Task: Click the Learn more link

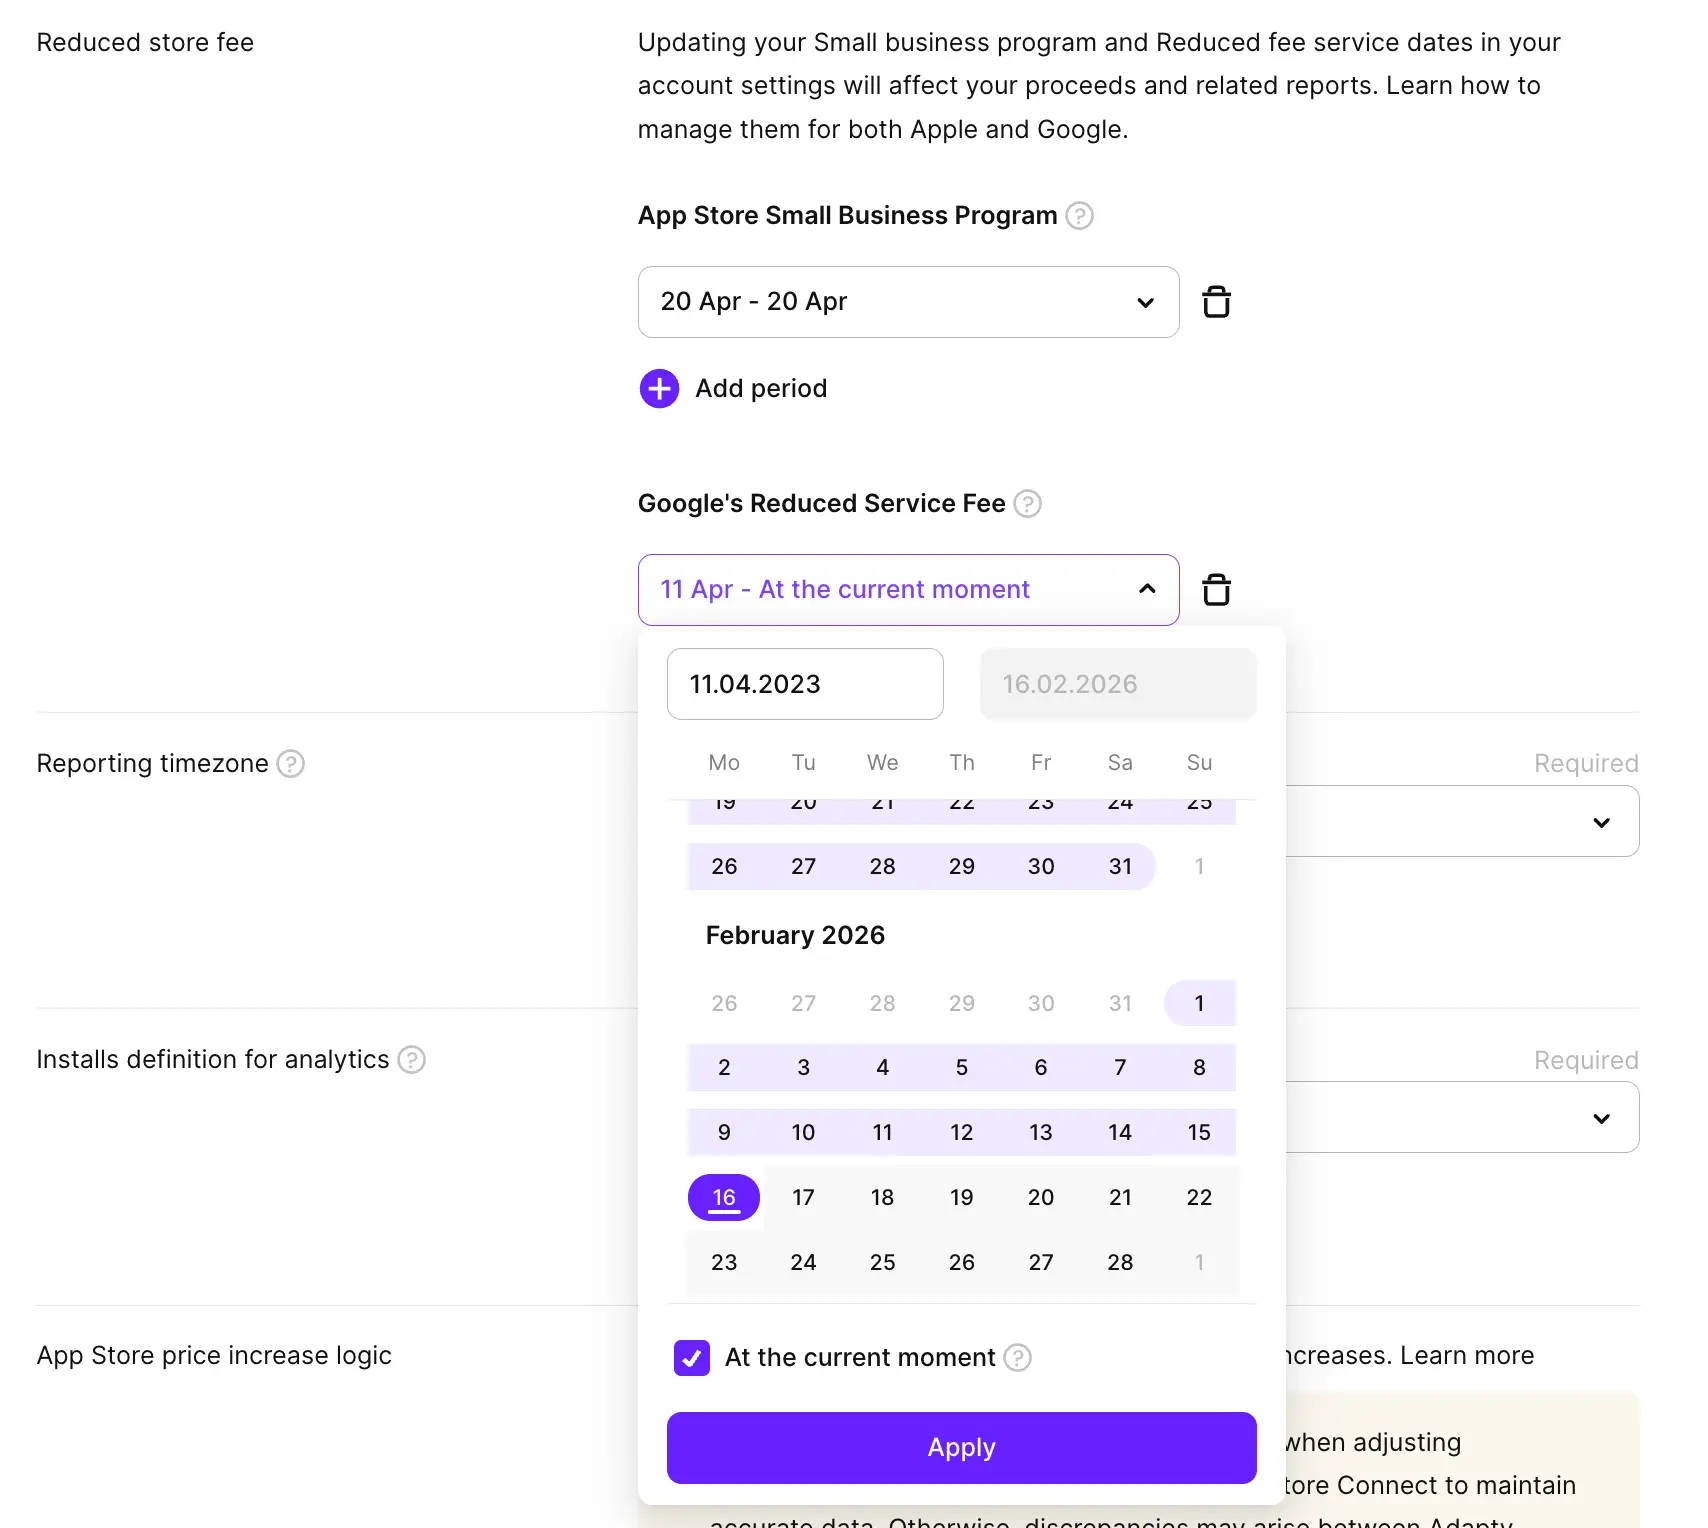Action: (1468, 1356)
